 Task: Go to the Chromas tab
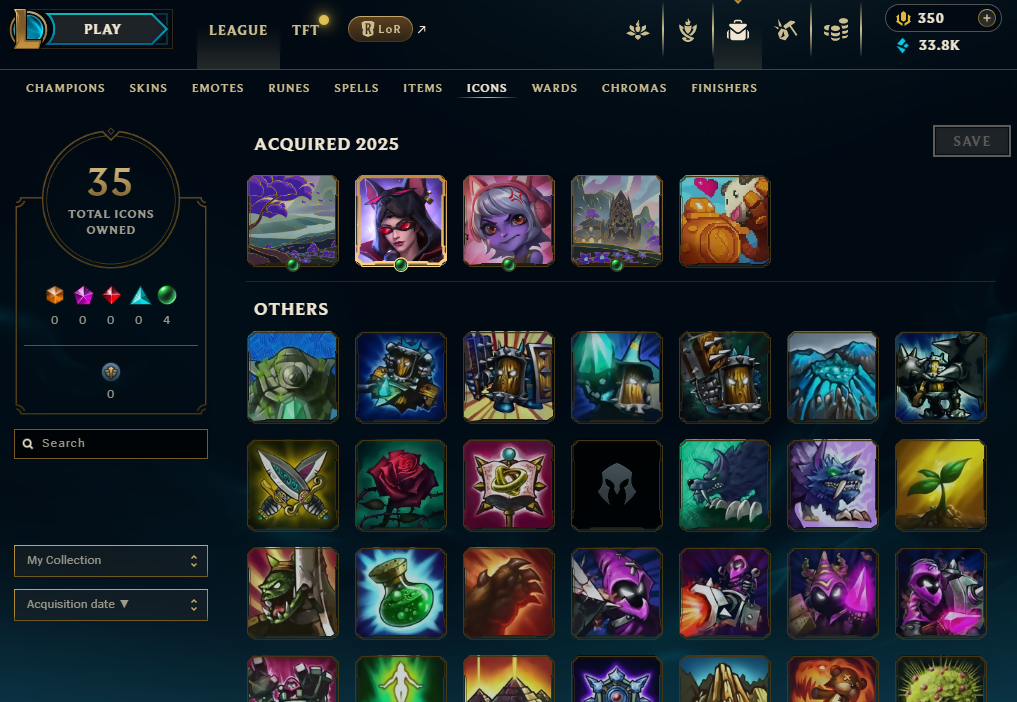634,88
